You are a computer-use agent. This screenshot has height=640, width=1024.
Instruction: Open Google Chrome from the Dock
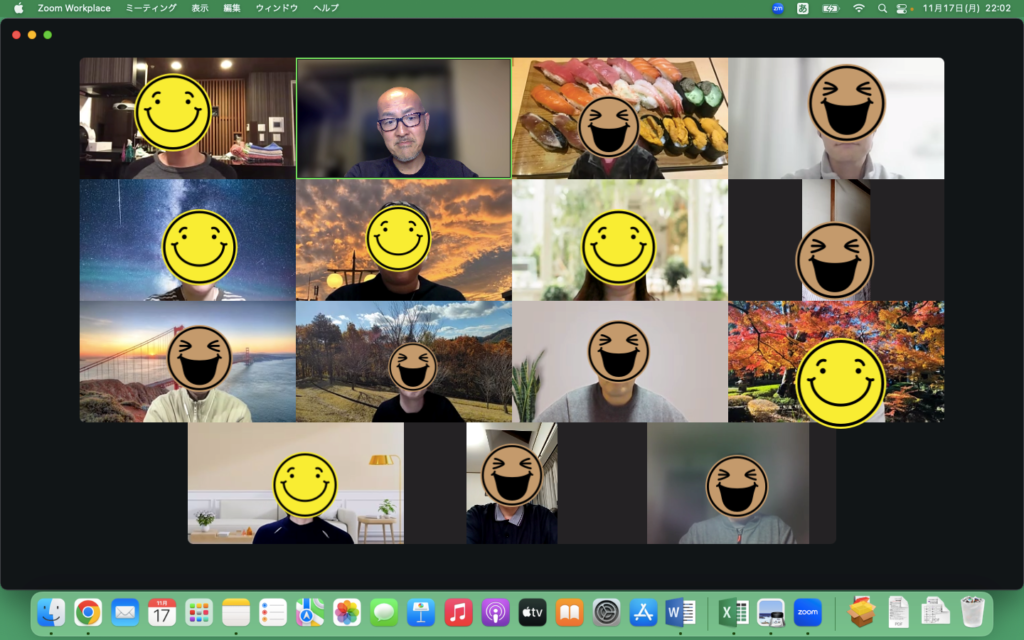(88, 612)
